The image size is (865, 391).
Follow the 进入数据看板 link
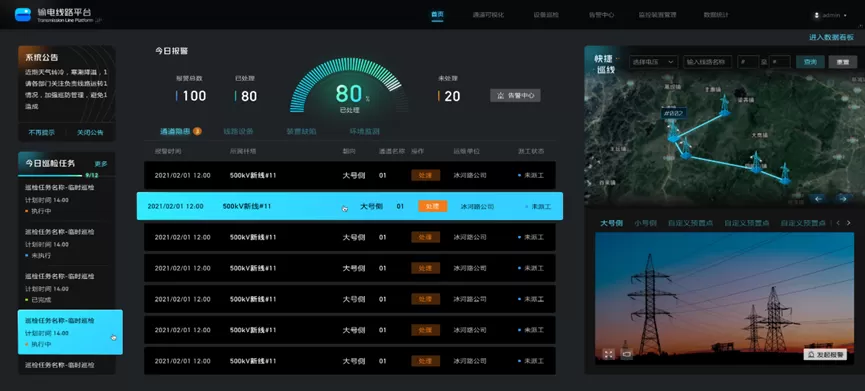pyautogui.click(x=831, y=37)
